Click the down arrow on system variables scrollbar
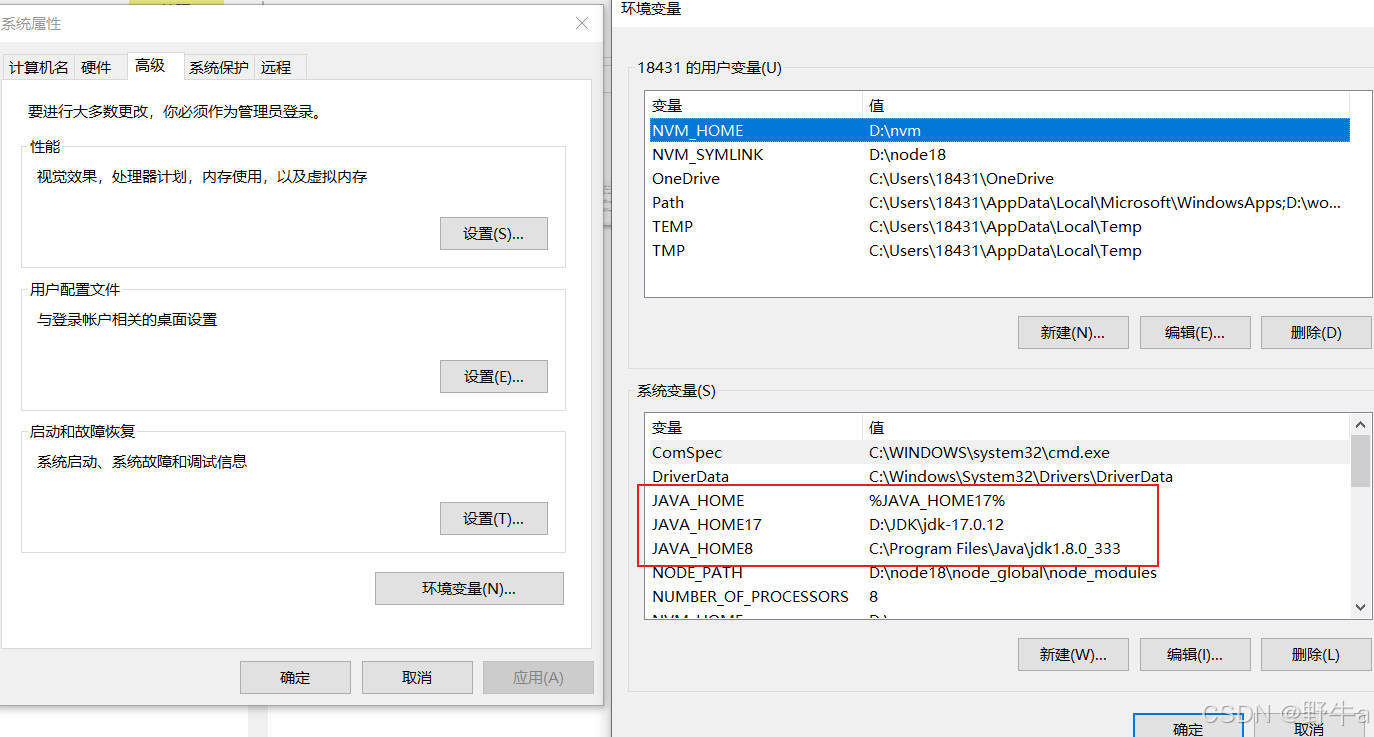Viewport: 1374px width, 737px height. (1360, 606)
